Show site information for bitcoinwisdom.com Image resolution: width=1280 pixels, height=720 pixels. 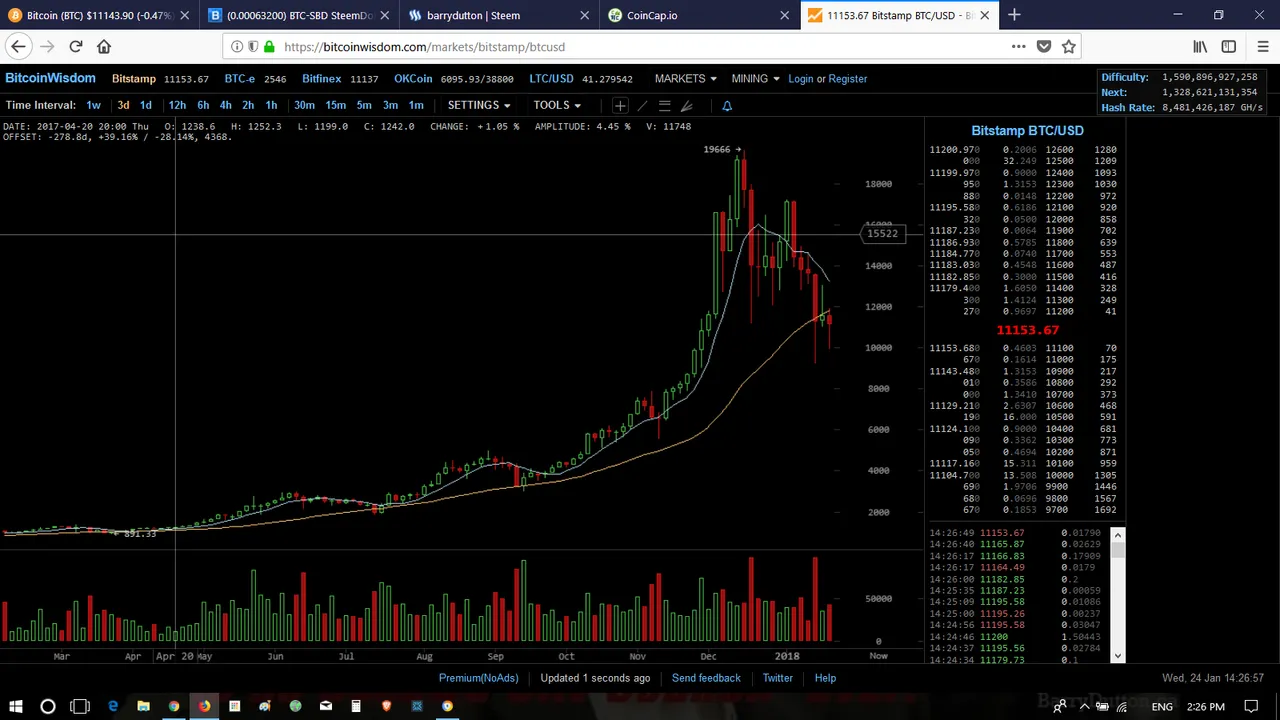[x=237, y=47]
